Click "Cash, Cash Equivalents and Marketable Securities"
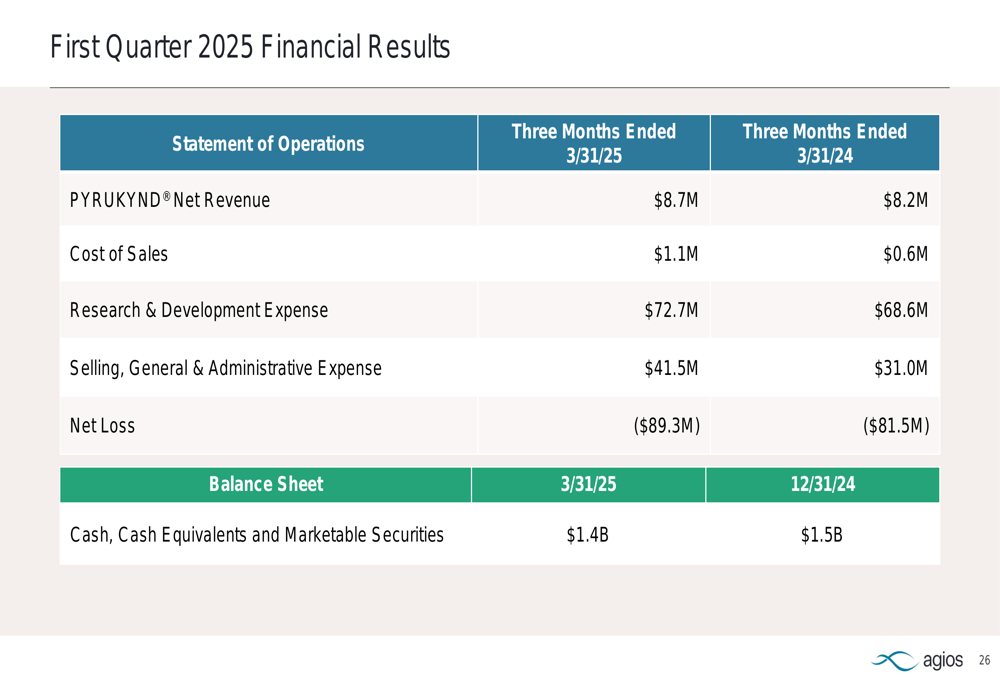The image size is (1000, 685). [256, 534]
